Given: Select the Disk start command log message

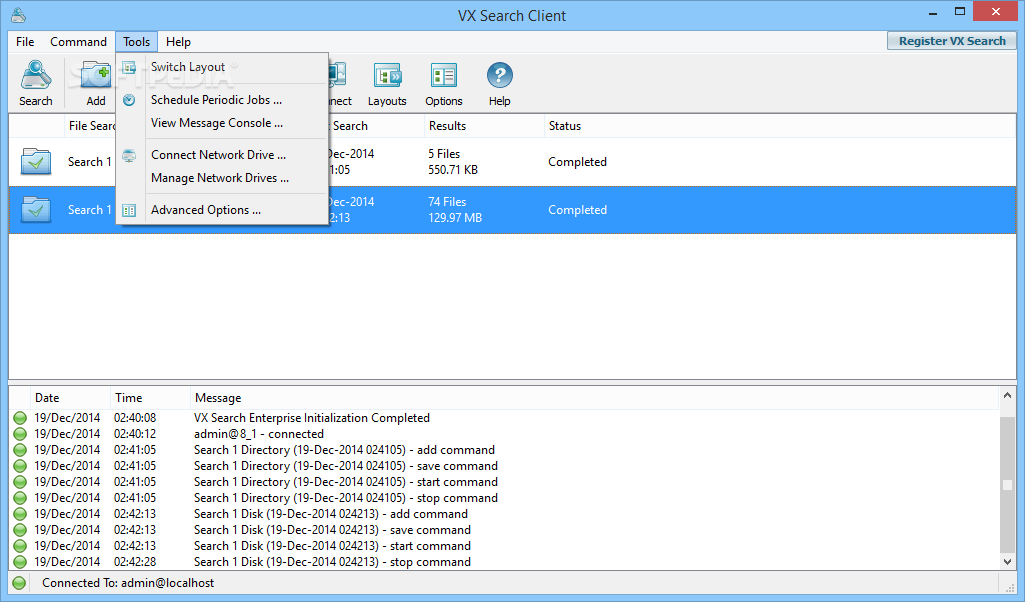Looking at the screenshot, I should 332,546.
